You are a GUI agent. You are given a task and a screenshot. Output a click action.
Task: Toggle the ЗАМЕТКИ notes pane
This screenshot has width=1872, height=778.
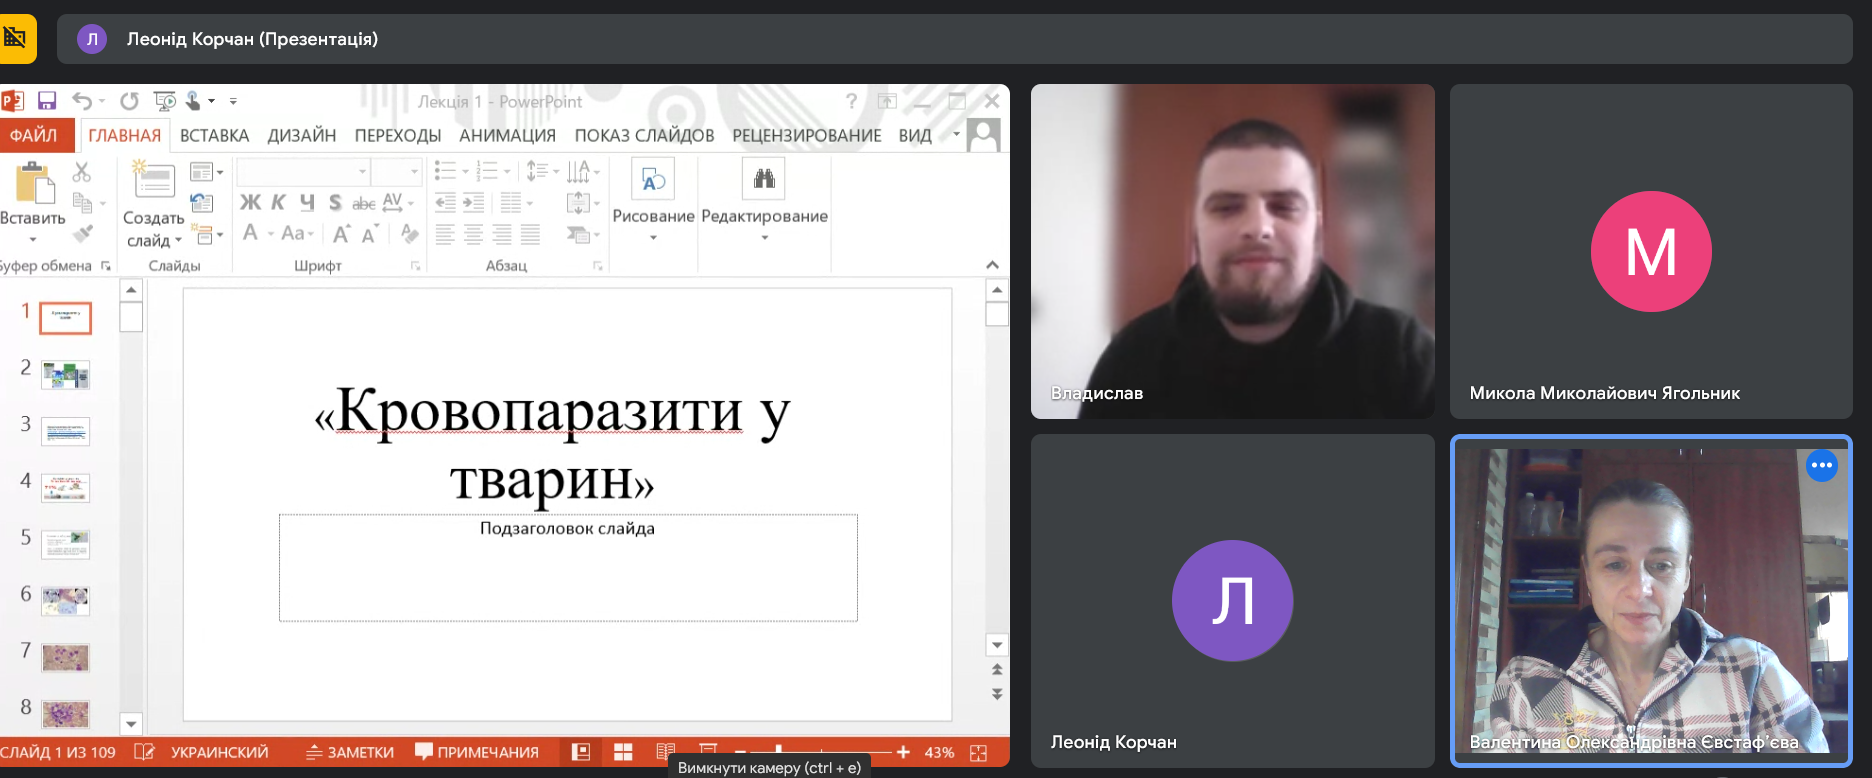click(x=350, y=752)
